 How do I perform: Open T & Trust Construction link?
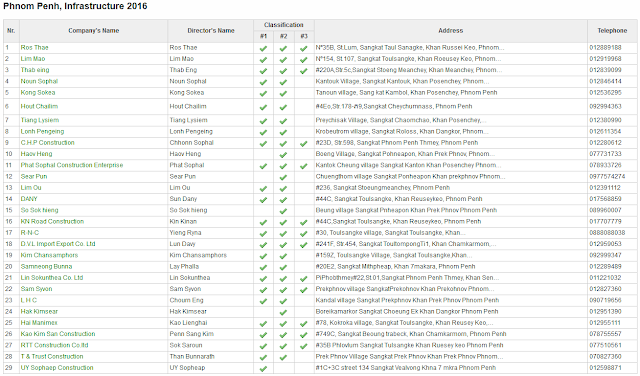tap(52, 356)
